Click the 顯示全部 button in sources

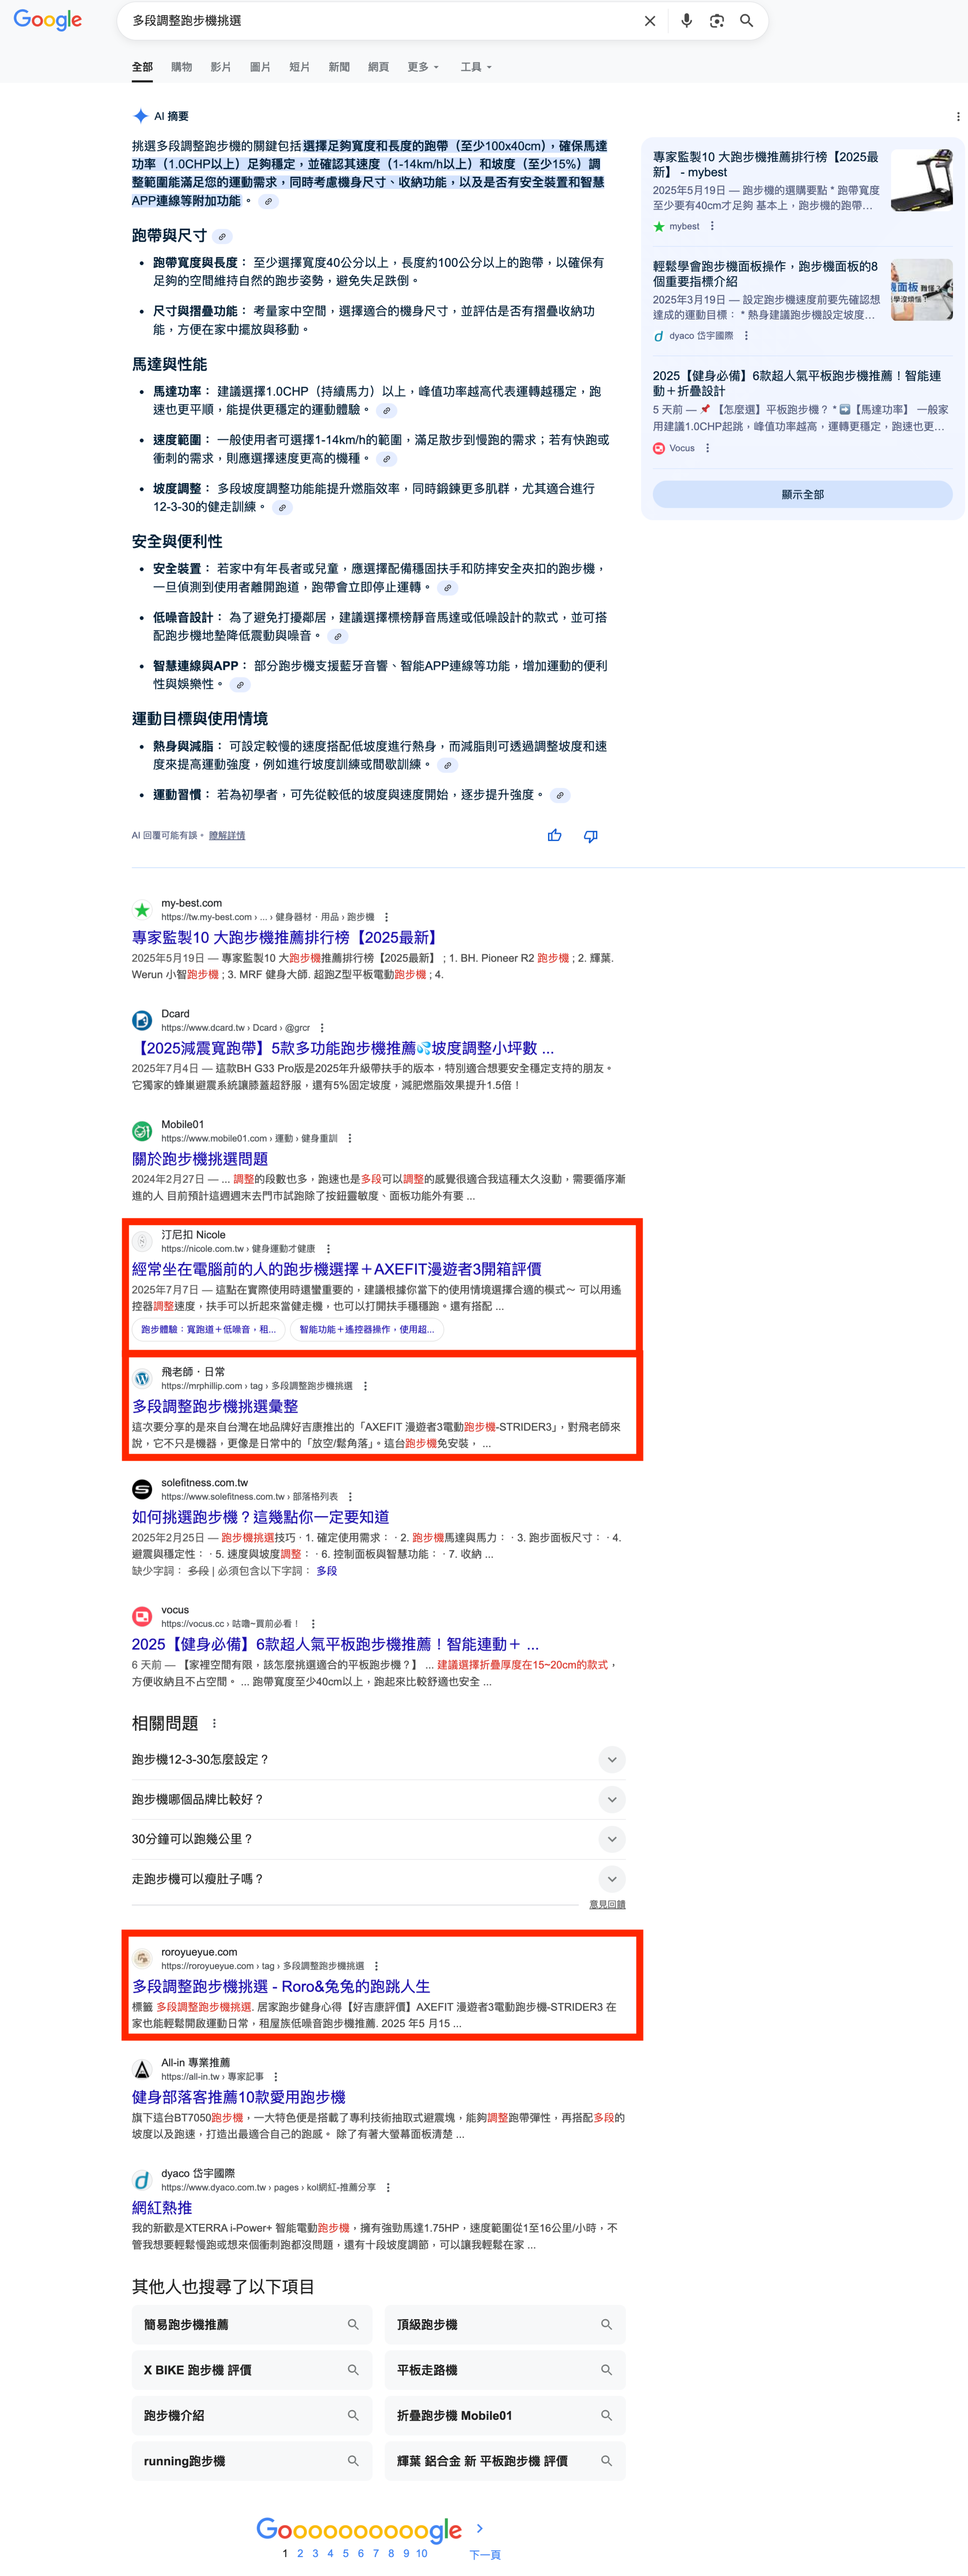point(802,494)
